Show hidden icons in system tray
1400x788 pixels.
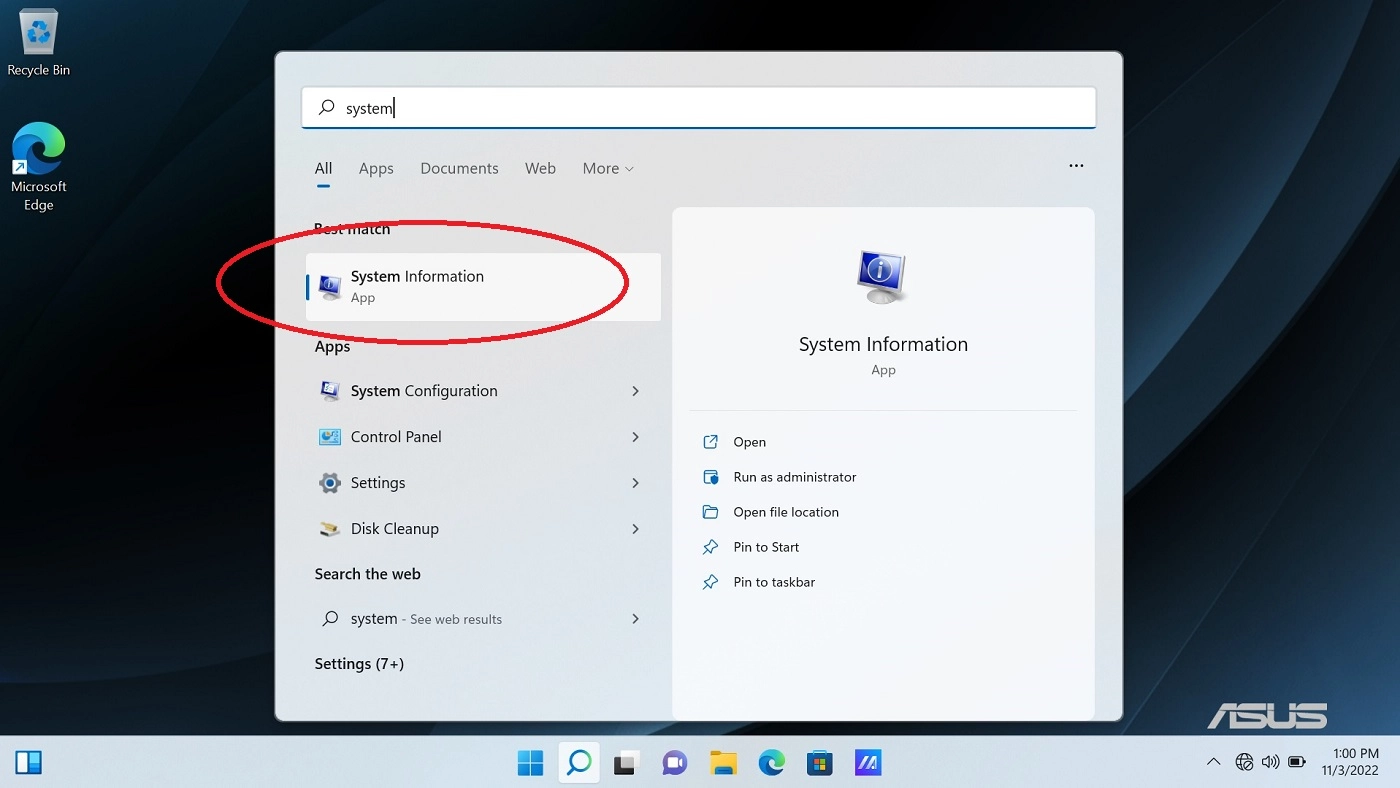click(x=1213, y=762)
